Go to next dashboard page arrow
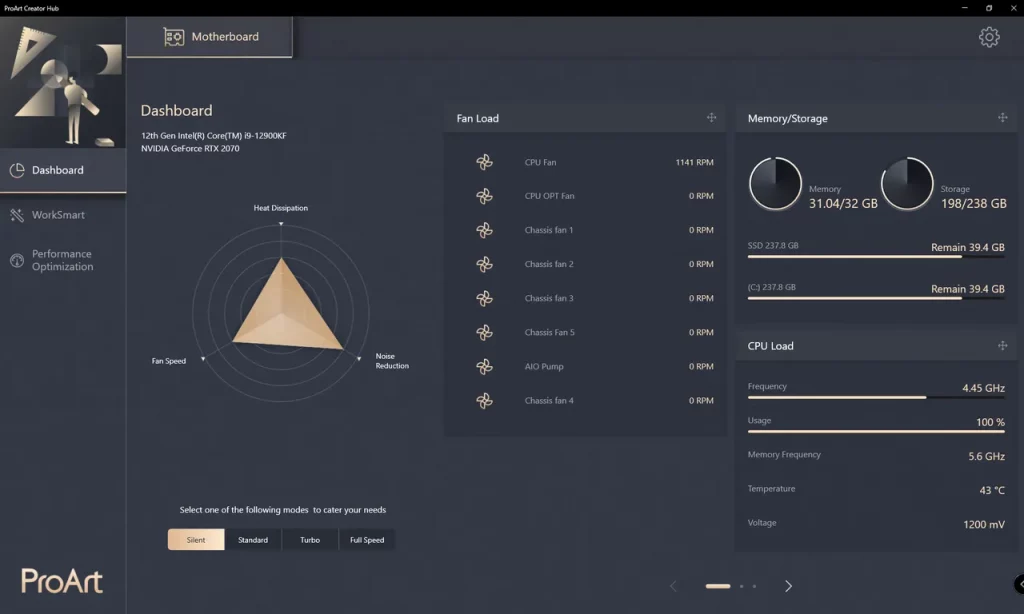 coord(788,586)
